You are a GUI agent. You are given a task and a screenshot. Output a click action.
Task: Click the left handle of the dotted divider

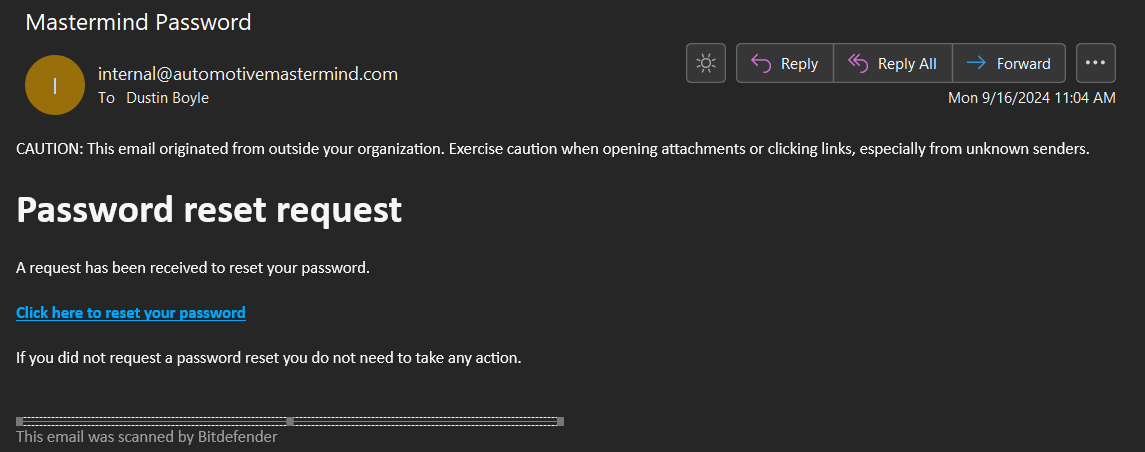[20, 421]
